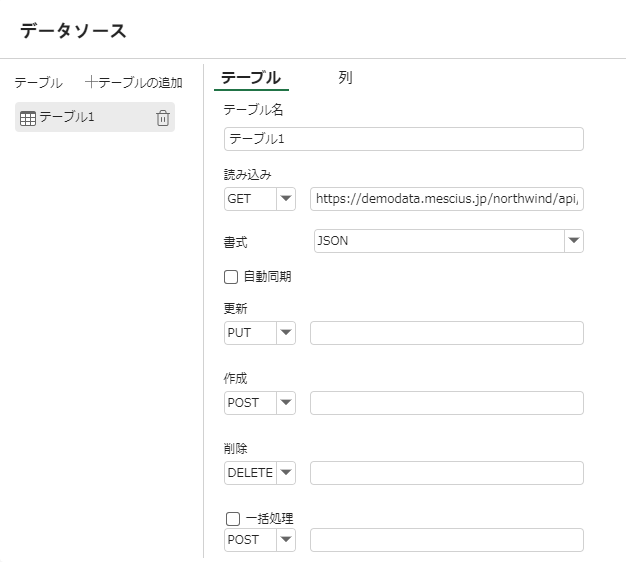Click the trash icon to delete テーブル1
The image size is (626, 562).
(163, 118)
